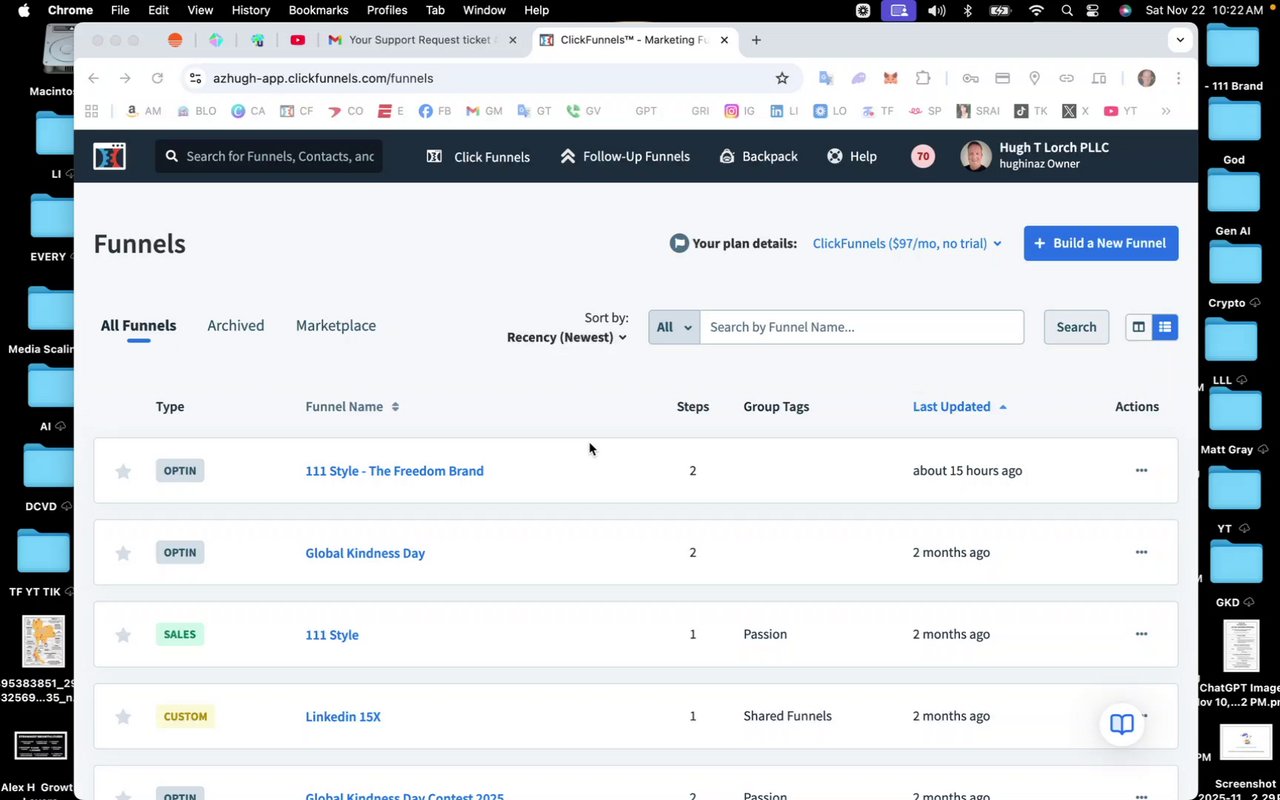Open the LI LinkedIn bookmark
Screen dimensions: 1280x800
click(x=785, y=111)
